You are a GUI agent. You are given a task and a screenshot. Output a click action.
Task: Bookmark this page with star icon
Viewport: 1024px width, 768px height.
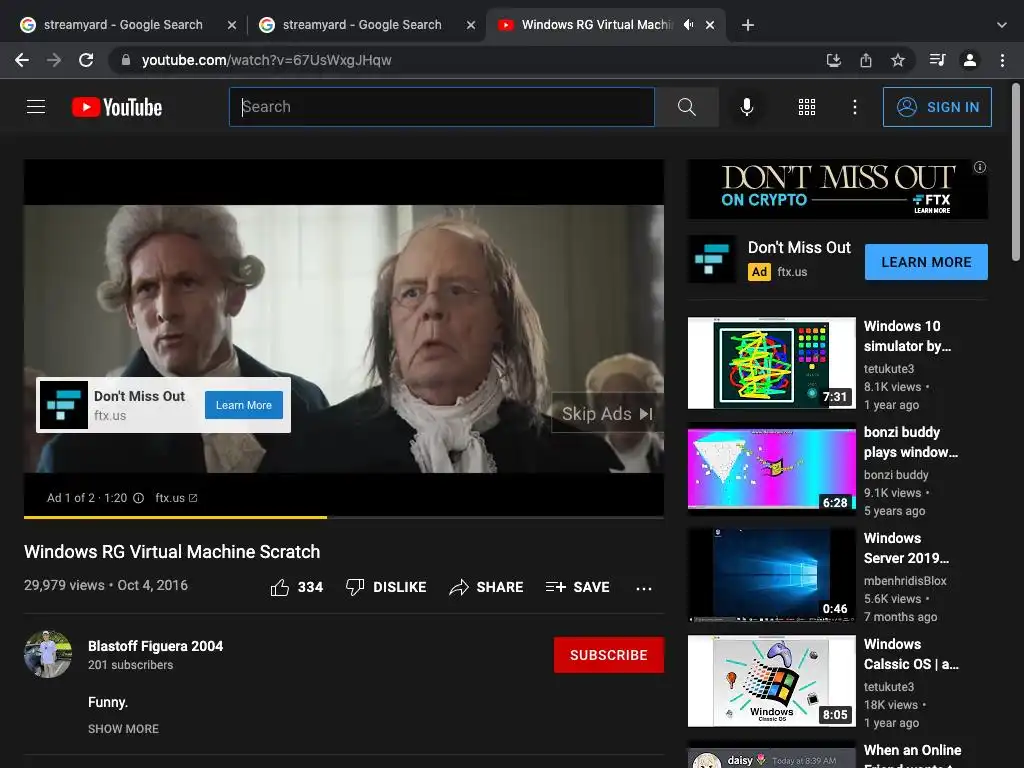click(x=897, y=60)
